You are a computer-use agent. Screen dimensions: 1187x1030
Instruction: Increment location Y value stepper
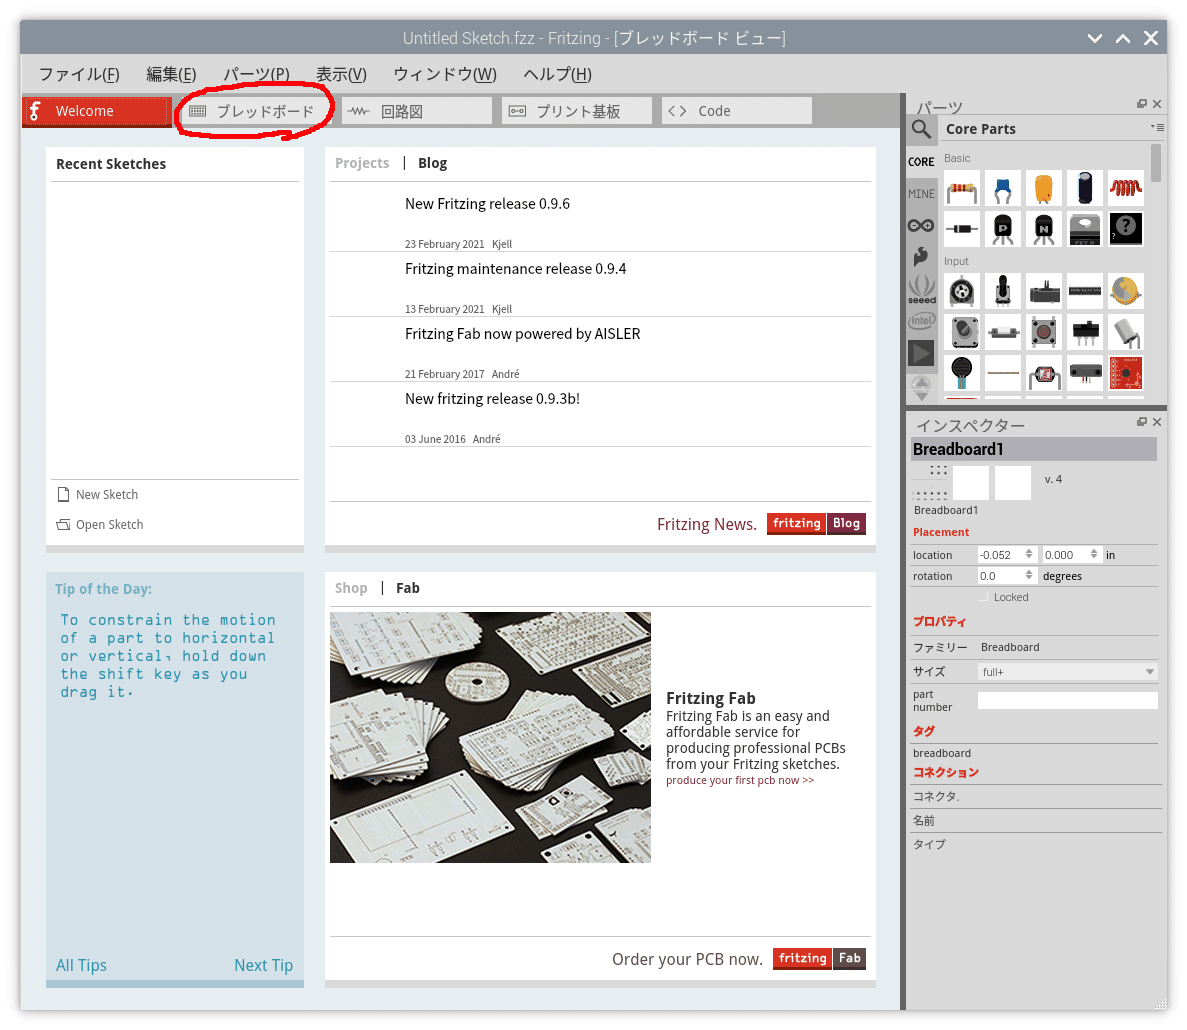[1094, 552]
